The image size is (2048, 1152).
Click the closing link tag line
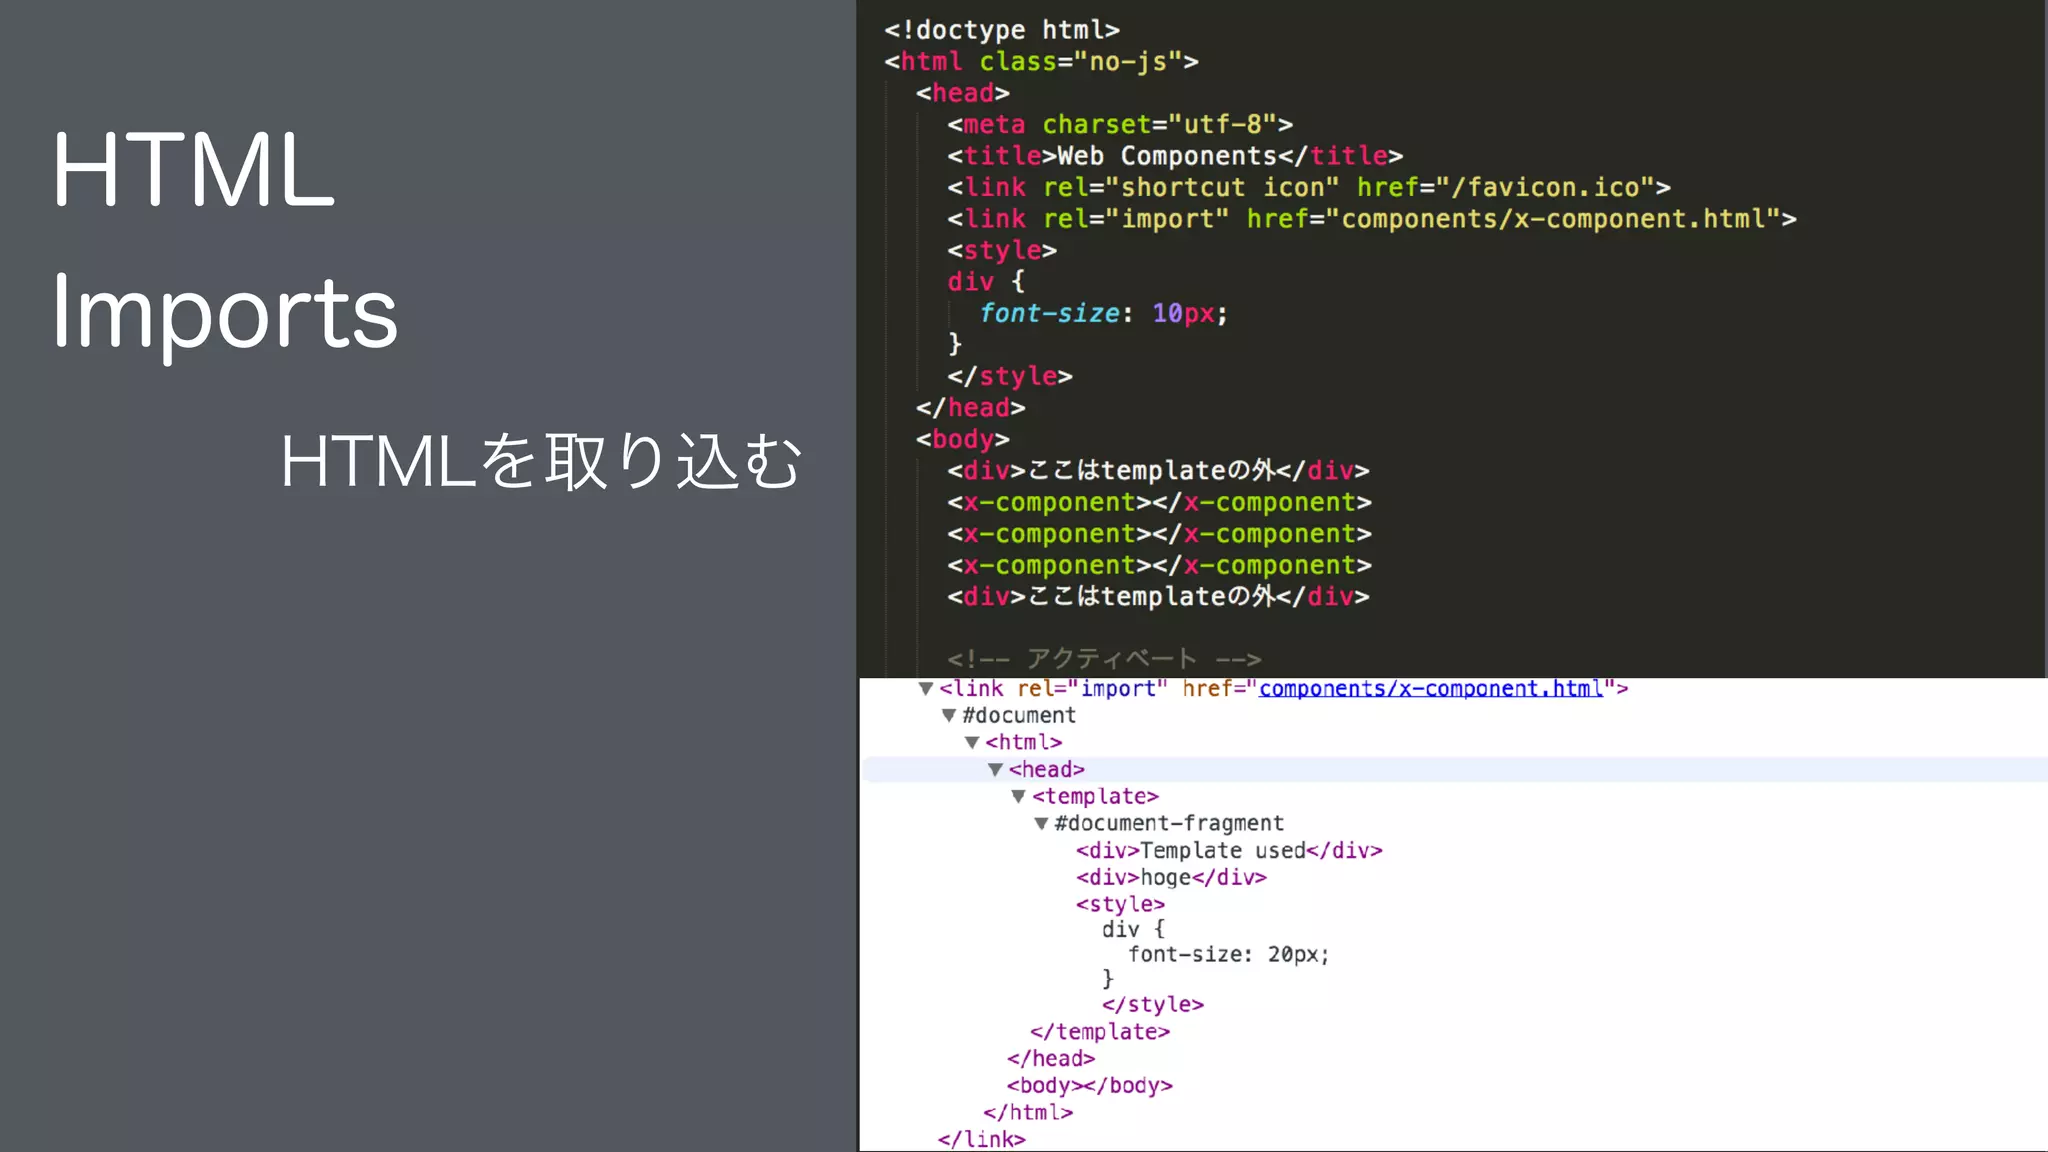(x=981, y=1139)
